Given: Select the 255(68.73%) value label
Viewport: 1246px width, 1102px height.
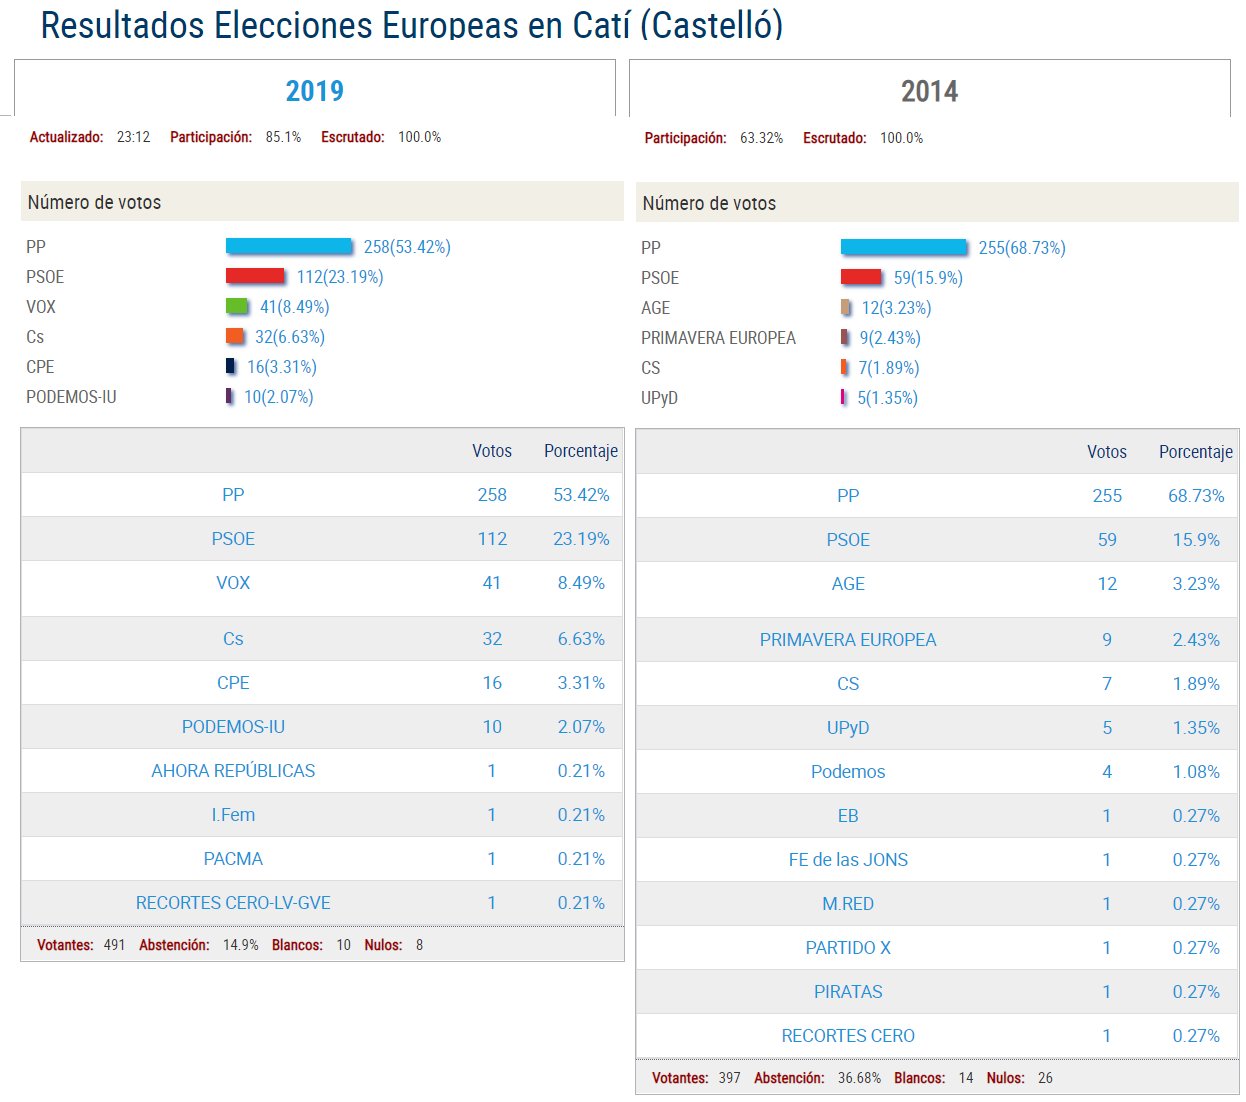Looking at the screenshot, I should (1022, 248).
